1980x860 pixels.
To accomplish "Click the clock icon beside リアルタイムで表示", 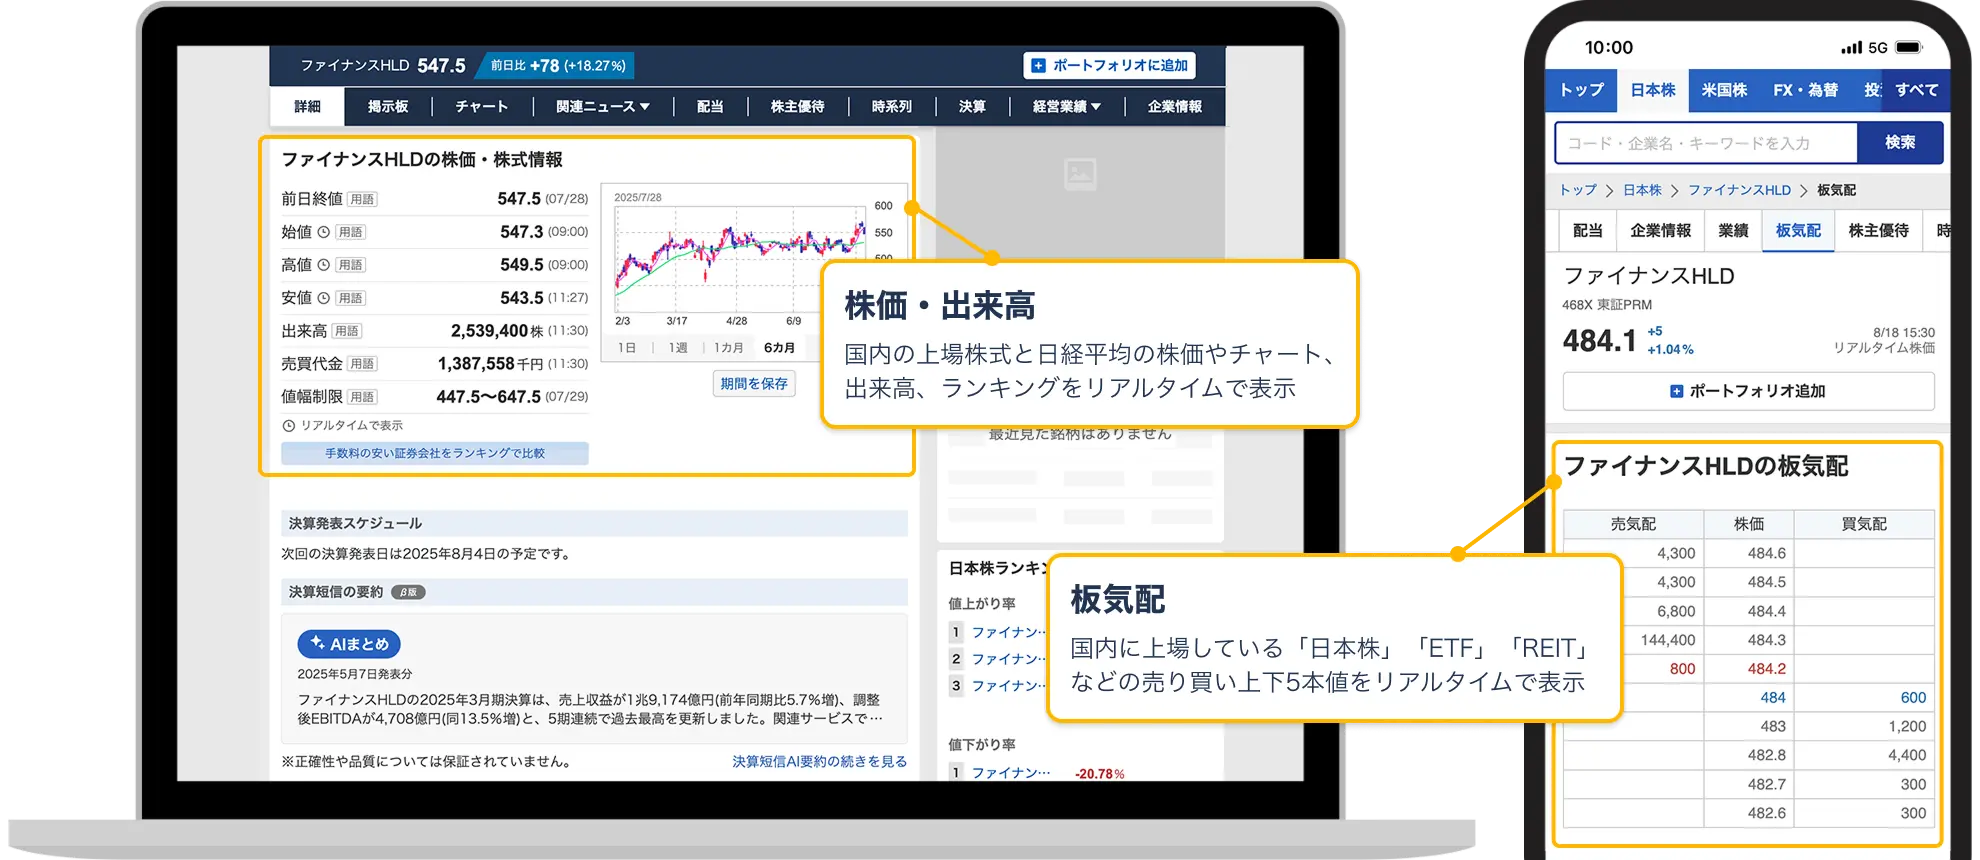I will tap(289, 426).
